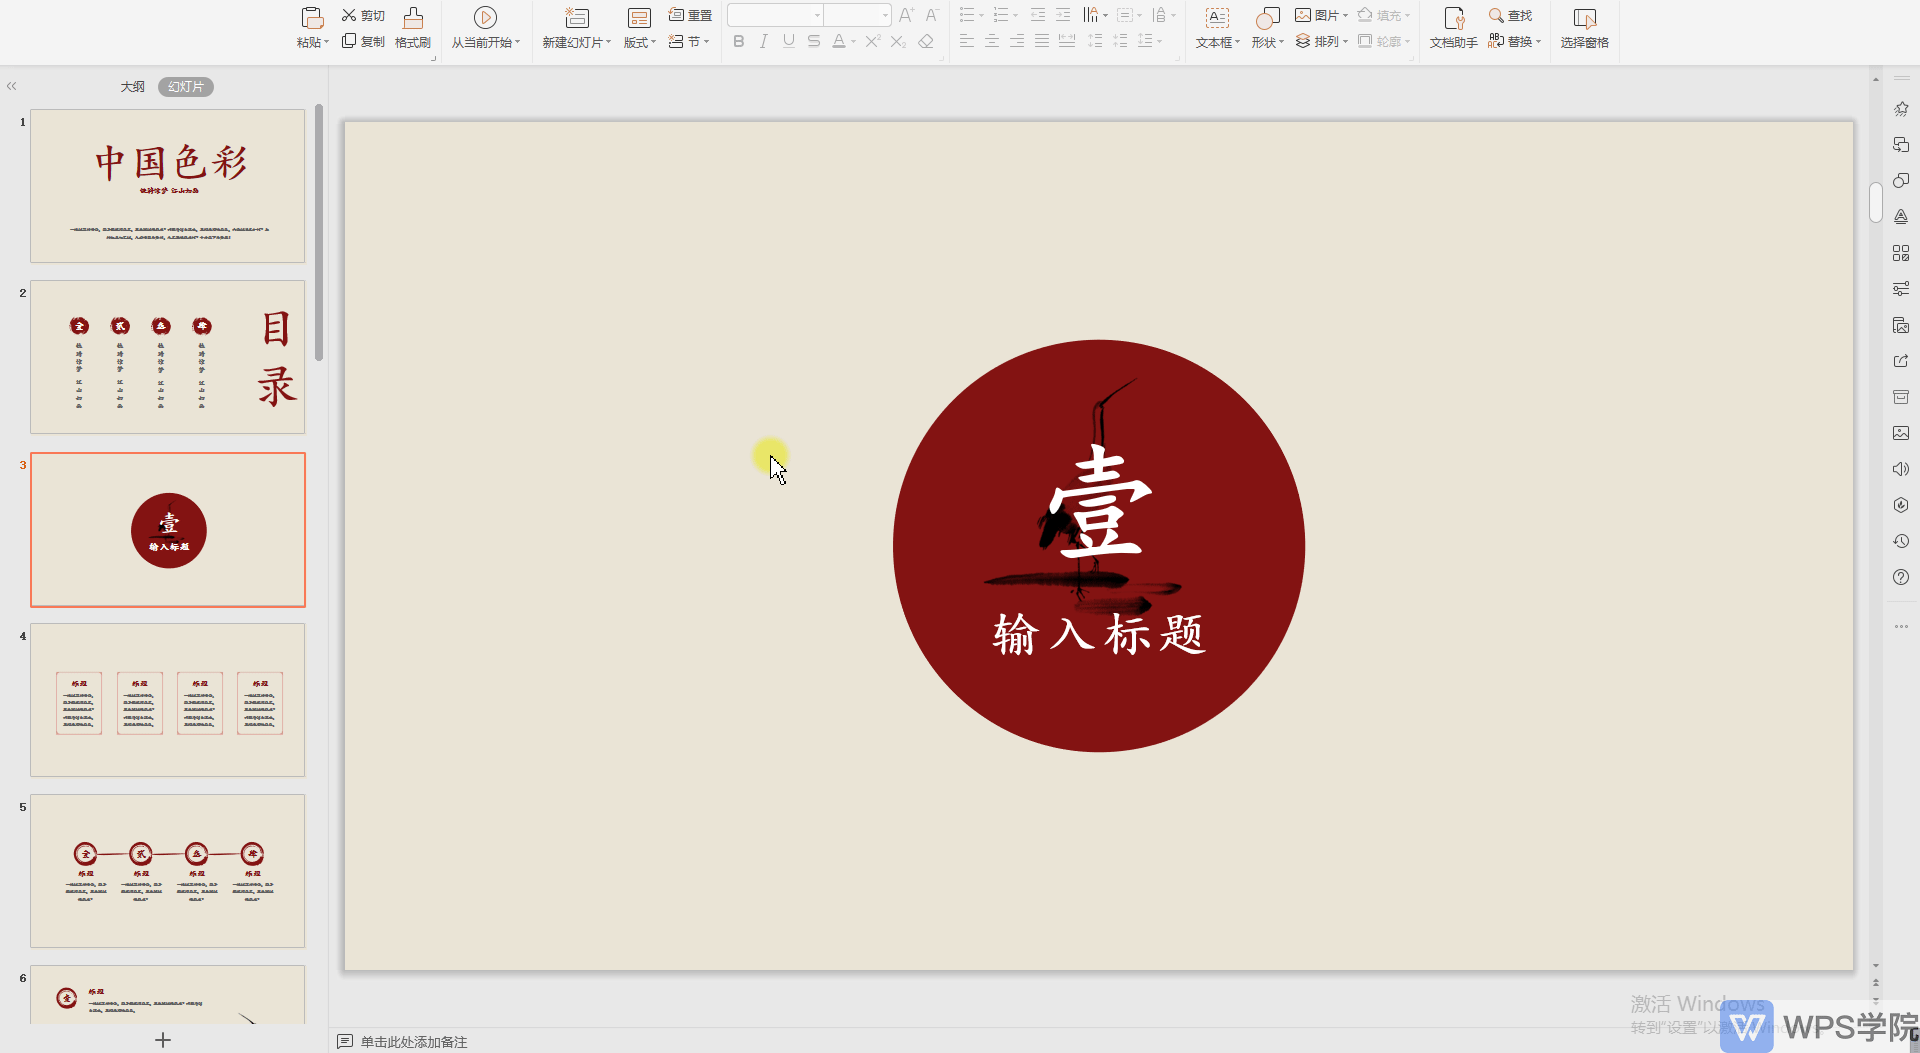The width and height of the screenshot is (1920, 1053).
Task: Toggle subscript formatting
Action: click(x=898, y=41)
